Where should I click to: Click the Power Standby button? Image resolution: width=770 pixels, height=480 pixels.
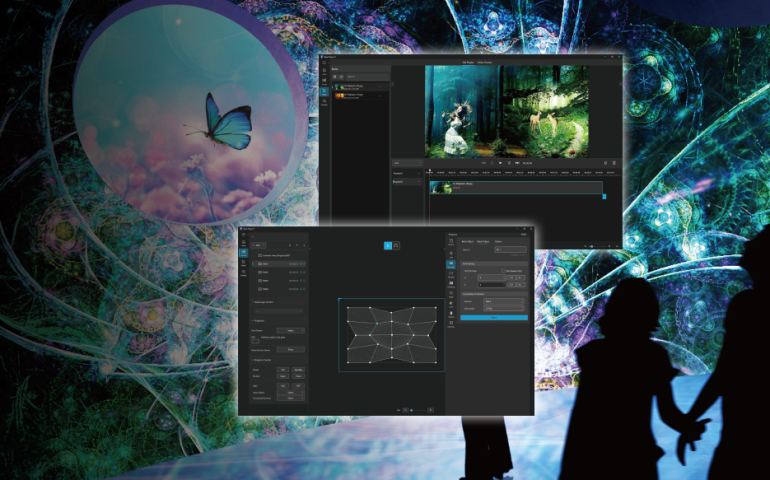298,370
